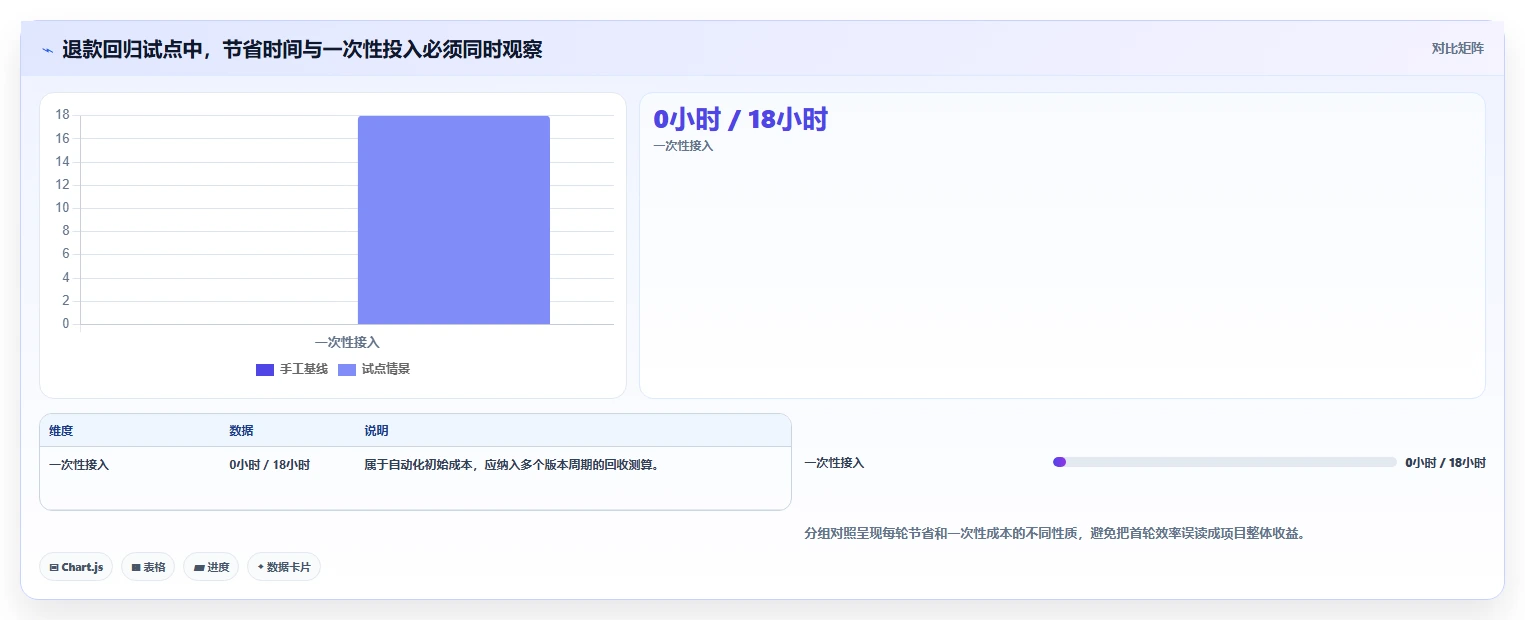The image size is (1525, 620).
Task: Click the 一次性接入 caption under the card value
Action: 683,146
